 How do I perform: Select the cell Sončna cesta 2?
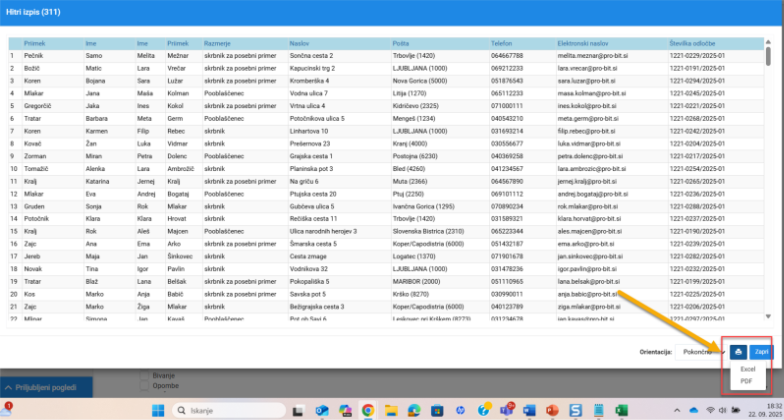pyautogui.click(x=311, y=56)
